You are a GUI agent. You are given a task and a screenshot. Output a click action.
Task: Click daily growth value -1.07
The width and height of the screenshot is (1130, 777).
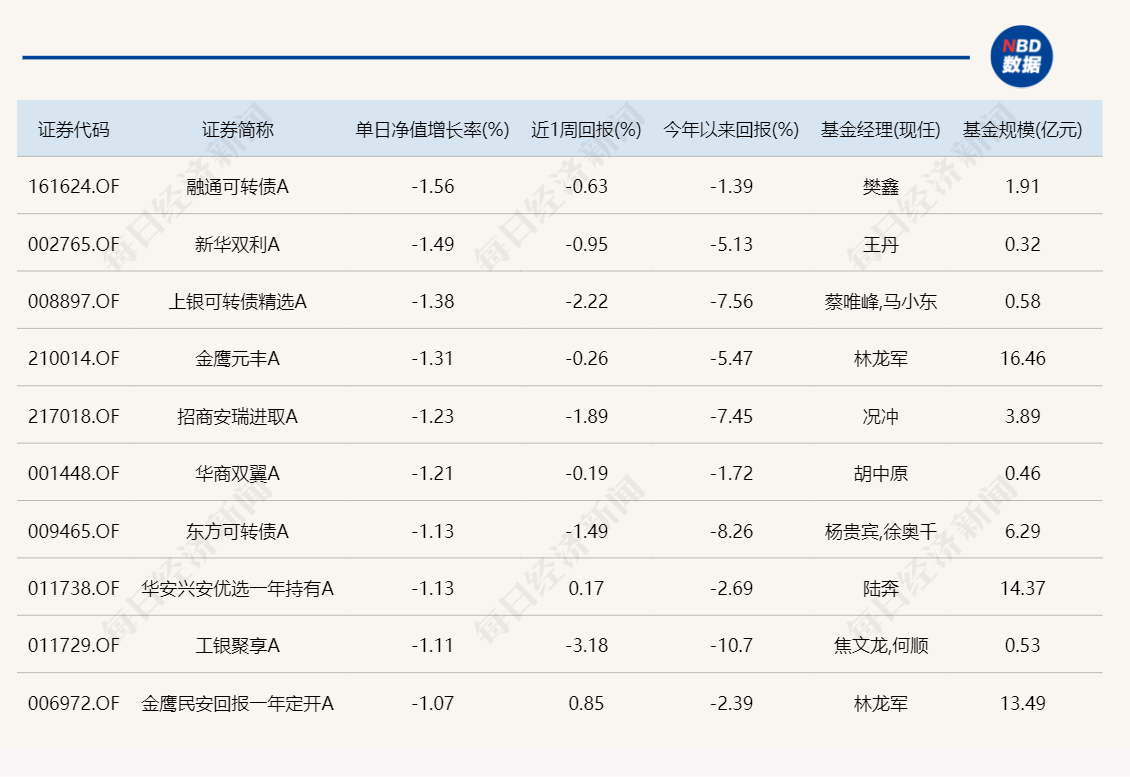(x=432, y=703)
